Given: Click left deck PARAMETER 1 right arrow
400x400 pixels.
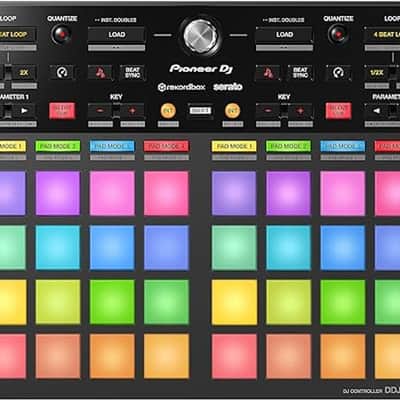Looking at the screenshot, I should (x=24, y=111).
